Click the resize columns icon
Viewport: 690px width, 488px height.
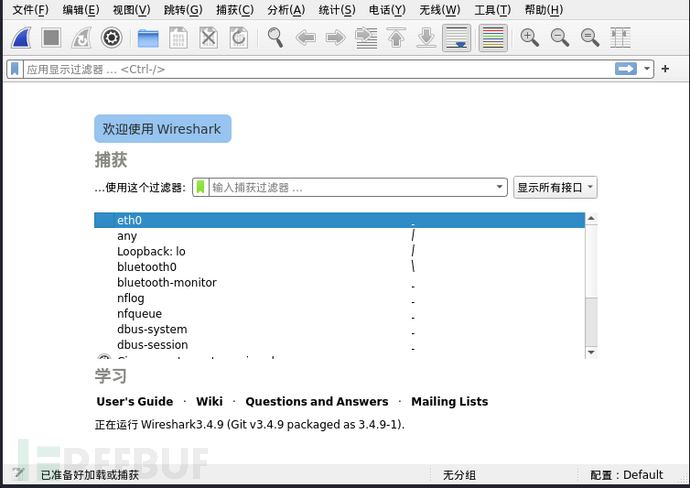coord(620,38)
